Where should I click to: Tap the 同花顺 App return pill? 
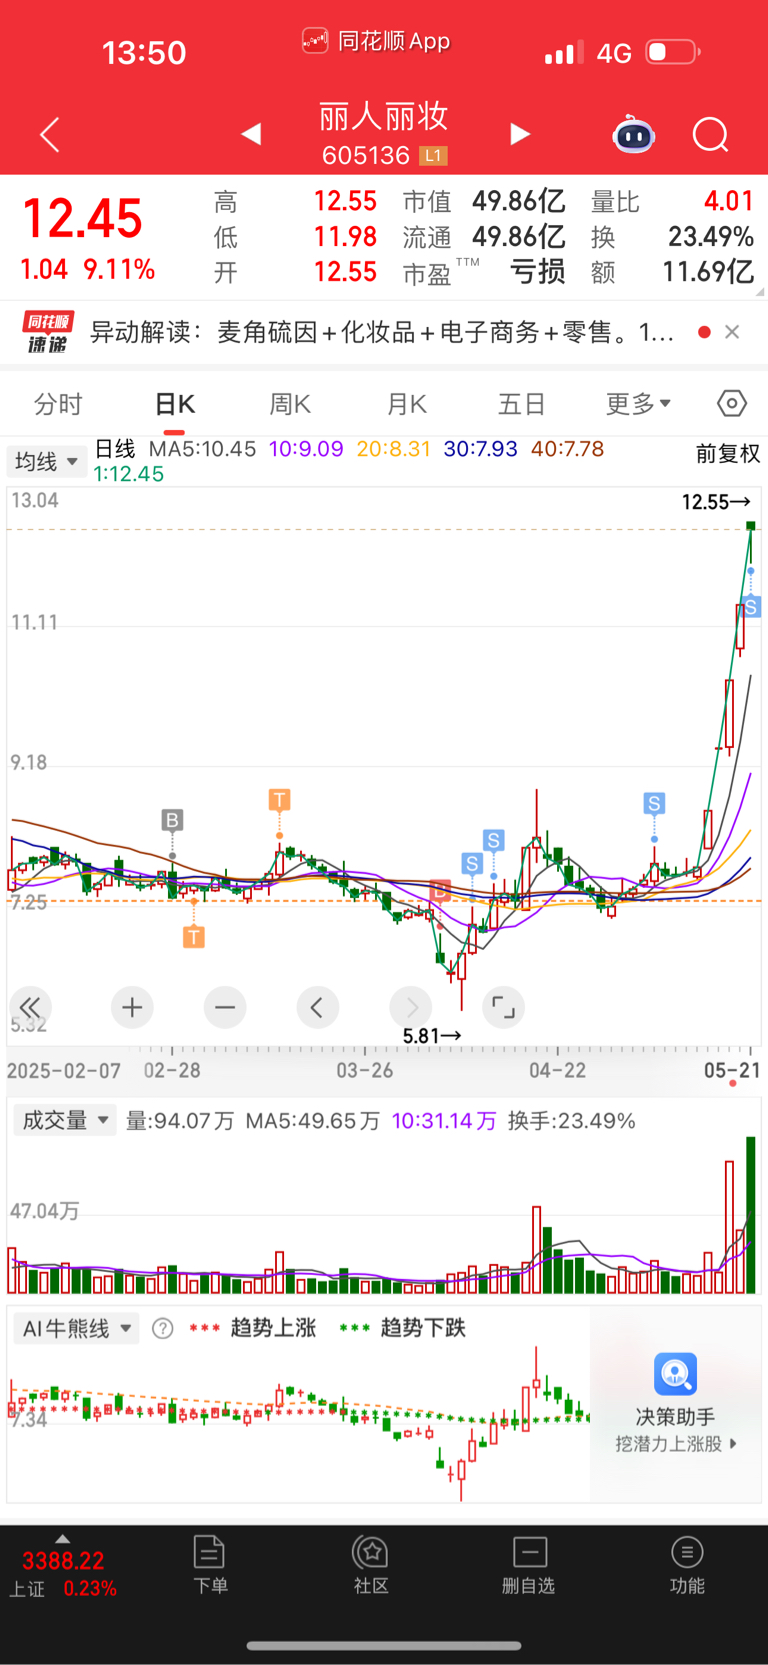tap(376, 41)
